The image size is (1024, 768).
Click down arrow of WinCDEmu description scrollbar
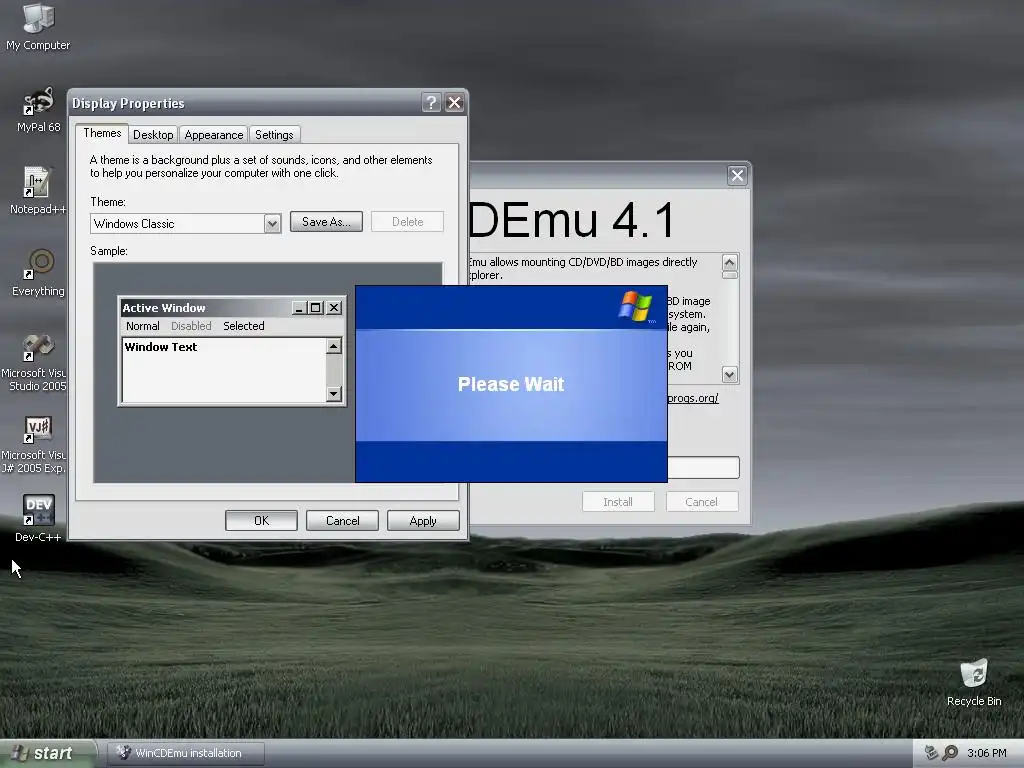click(729, 374)
